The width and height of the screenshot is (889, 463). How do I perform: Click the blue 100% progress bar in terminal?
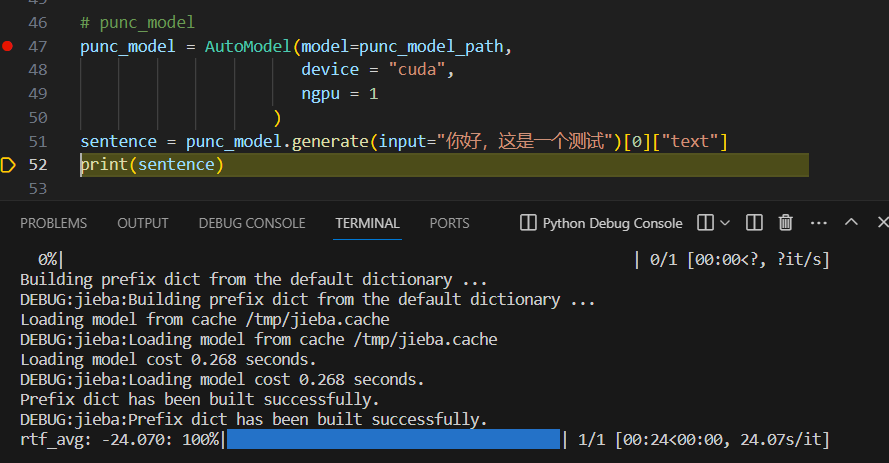(x=393, y=439)
